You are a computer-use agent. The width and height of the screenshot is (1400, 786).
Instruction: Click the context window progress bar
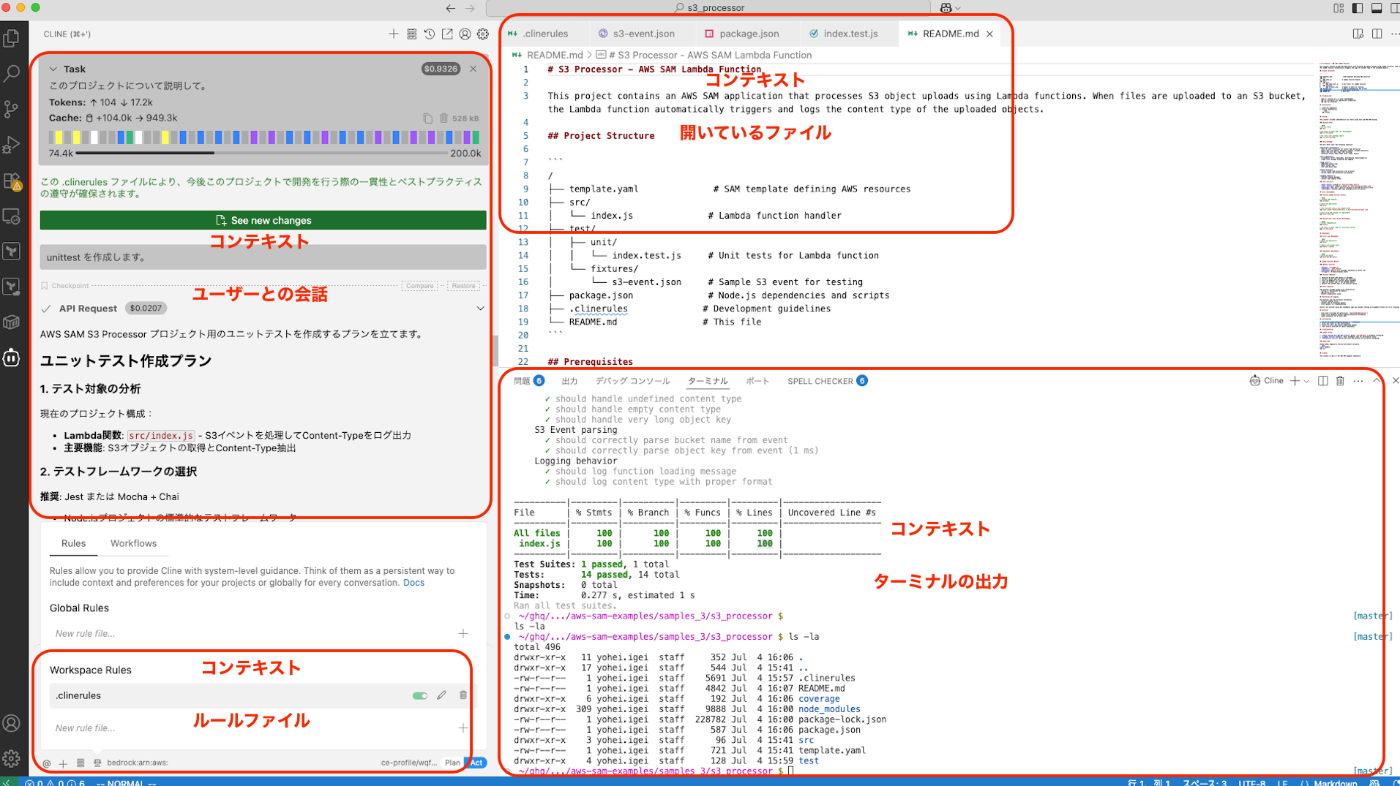pyautogui.click(x=262, y=153)
